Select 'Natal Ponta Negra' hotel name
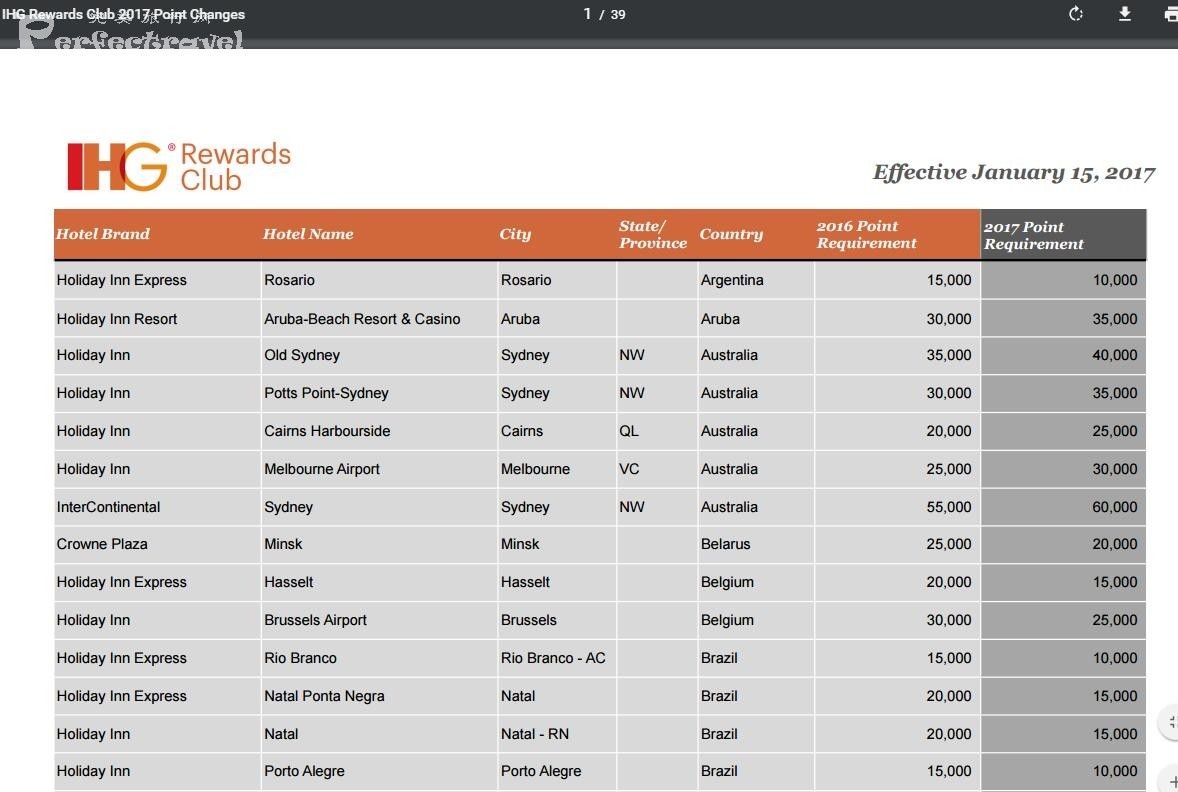The height and width of the screenshot is (792, 1178). (325, 696)
